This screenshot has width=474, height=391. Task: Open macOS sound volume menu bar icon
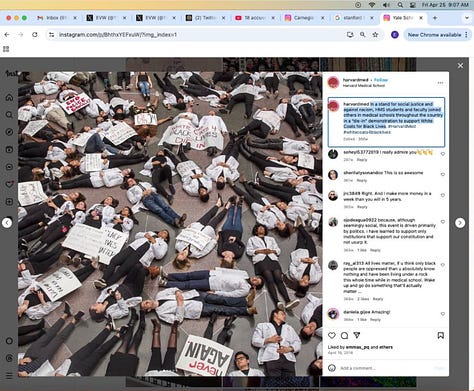[386, 5]
